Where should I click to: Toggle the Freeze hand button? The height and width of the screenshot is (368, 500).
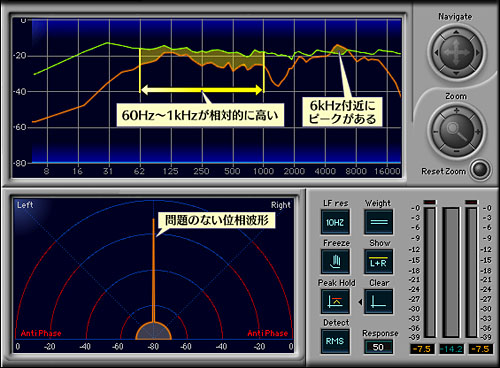335,262
